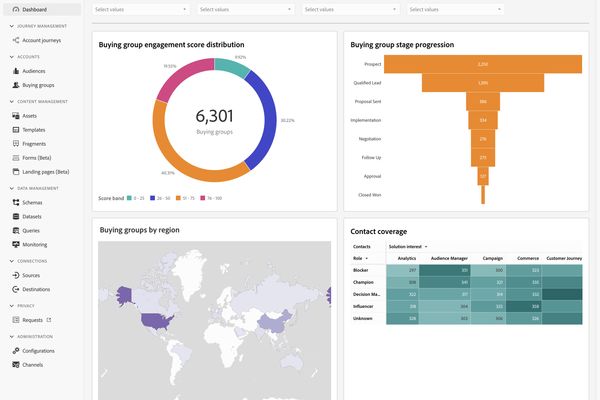
Task: Click the Analytics column header
Action: 407,258
